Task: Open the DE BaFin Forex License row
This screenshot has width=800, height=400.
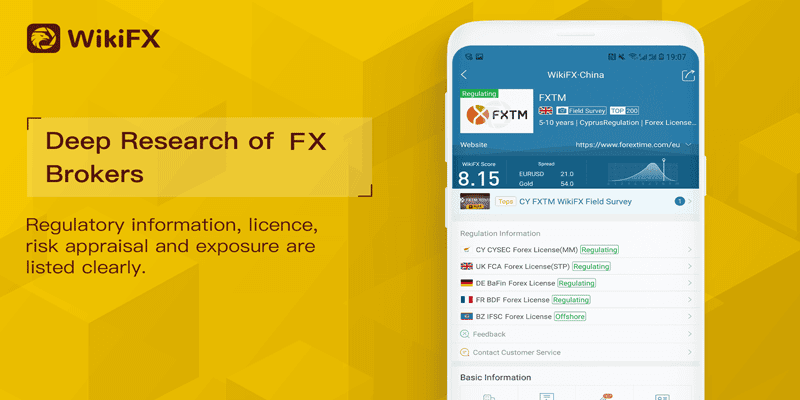Action: pyautogui.click(x=576, y=283)
